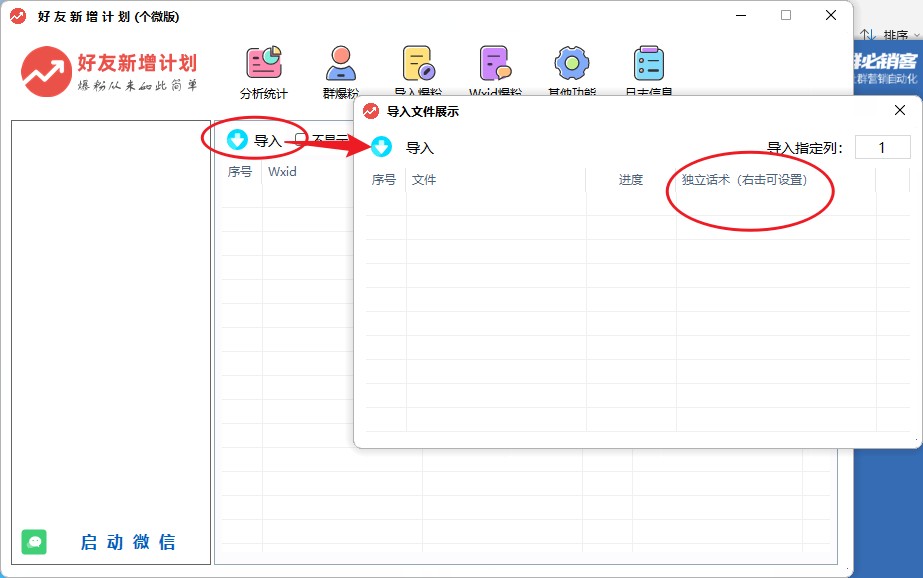Click the 文件 column header in the dialog

(424, 180)
